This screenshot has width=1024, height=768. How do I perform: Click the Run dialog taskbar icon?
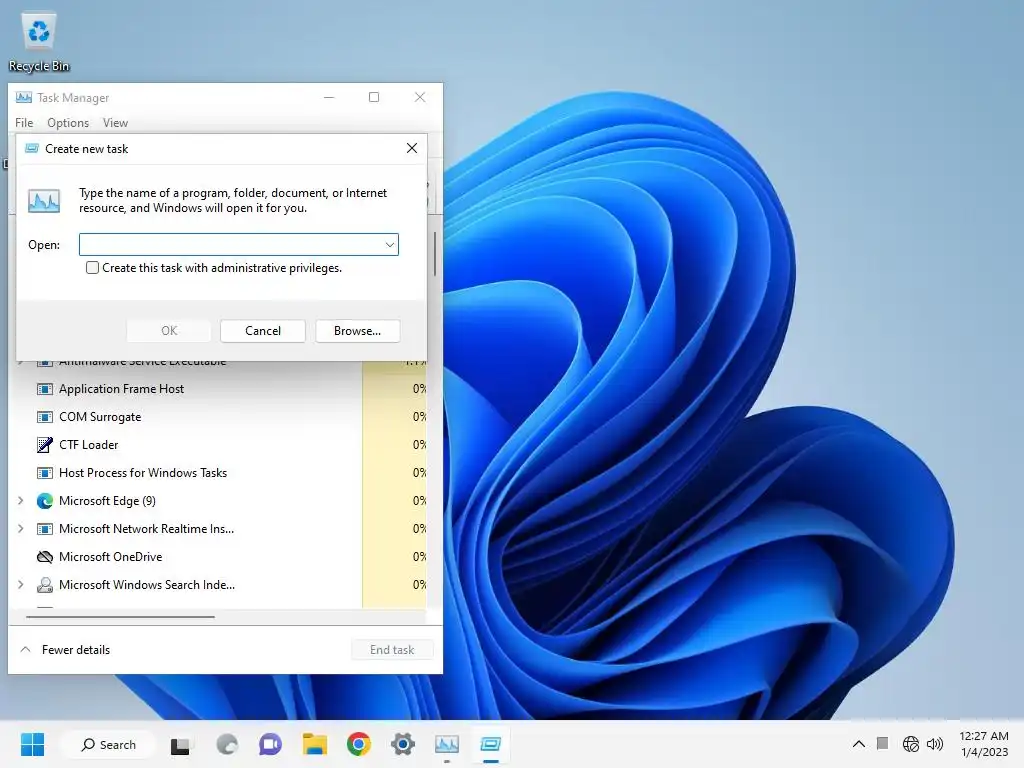[490, 744]
